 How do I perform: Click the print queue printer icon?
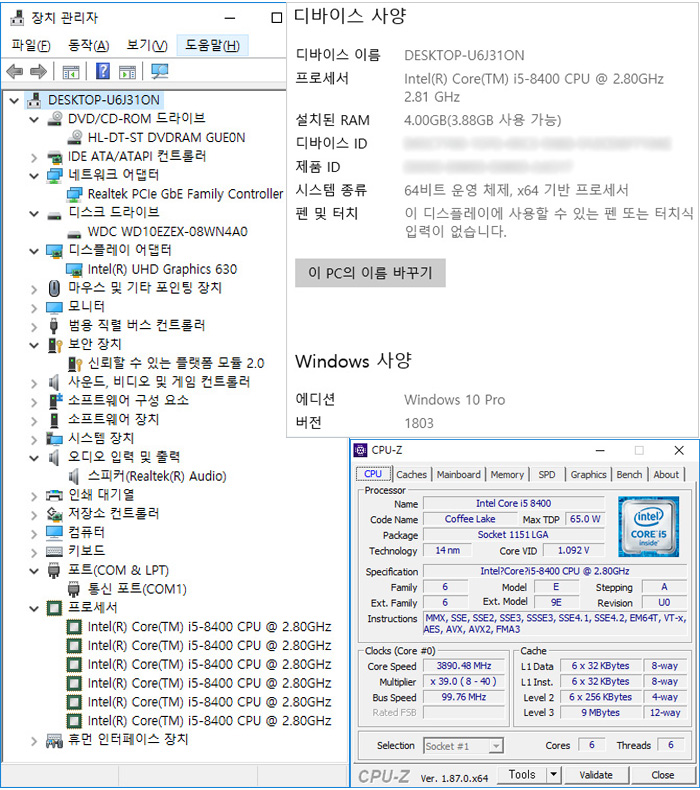tap(54, 495)
